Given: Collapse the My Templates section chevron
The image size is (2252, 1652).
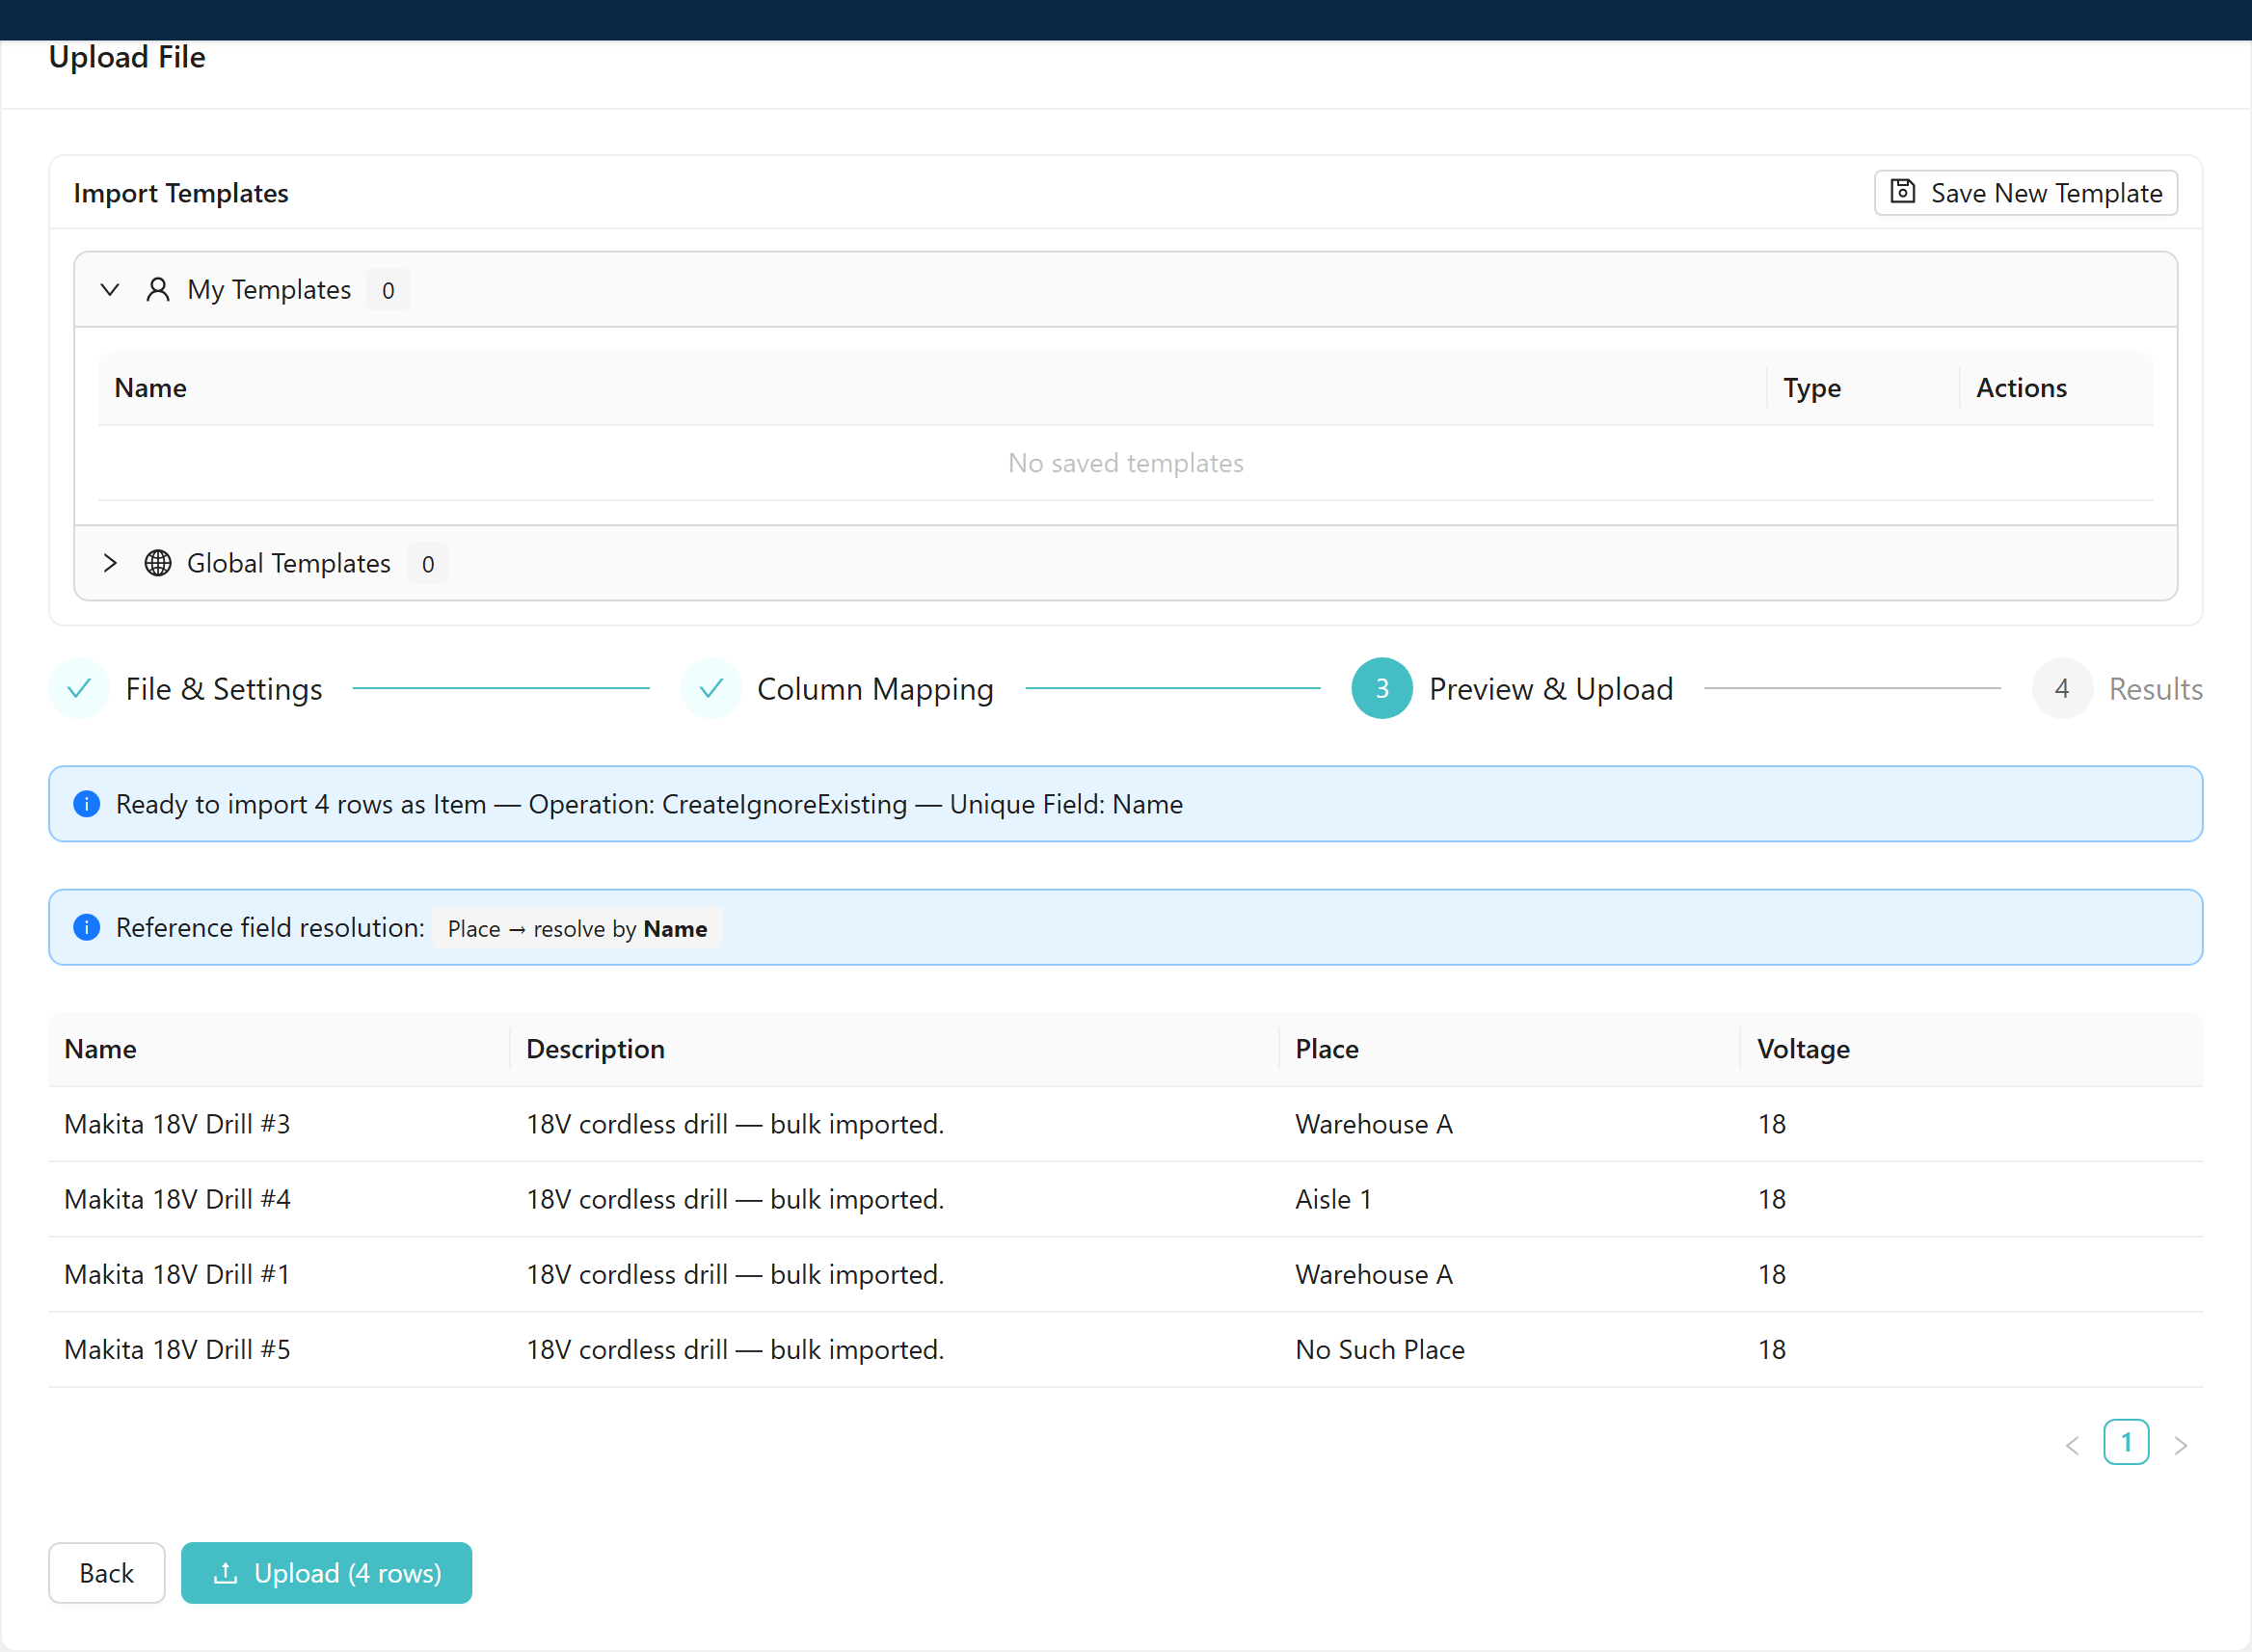Looking at the screenshot, I should pos(110,290).
